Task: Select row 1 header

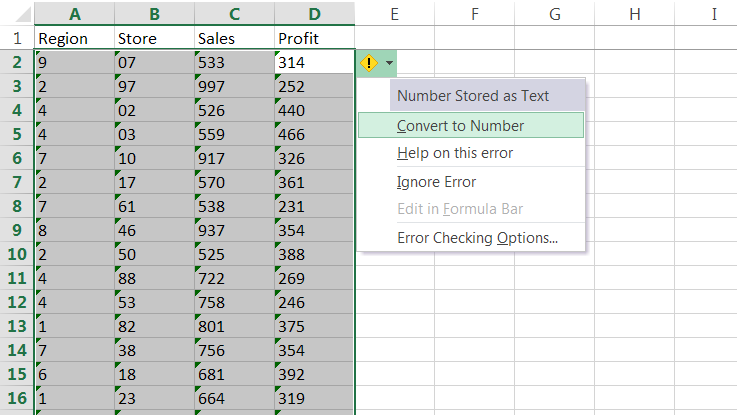Action: coord(16,38)
